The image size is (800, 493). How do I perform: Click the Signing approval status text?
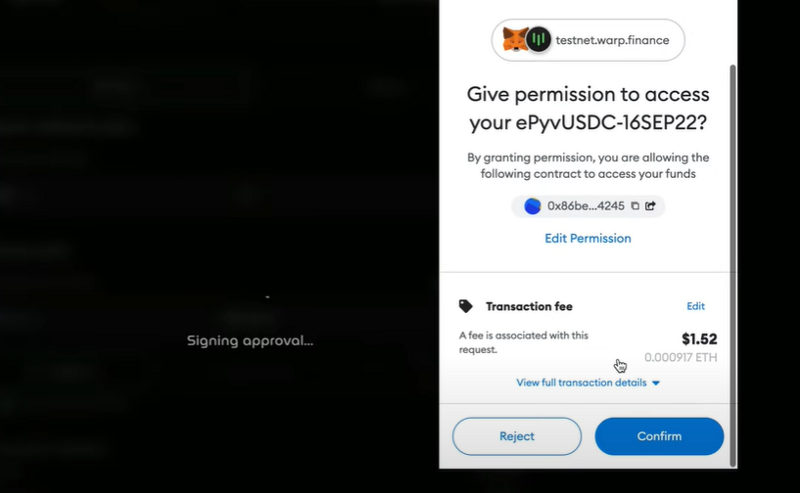point(250,341)
